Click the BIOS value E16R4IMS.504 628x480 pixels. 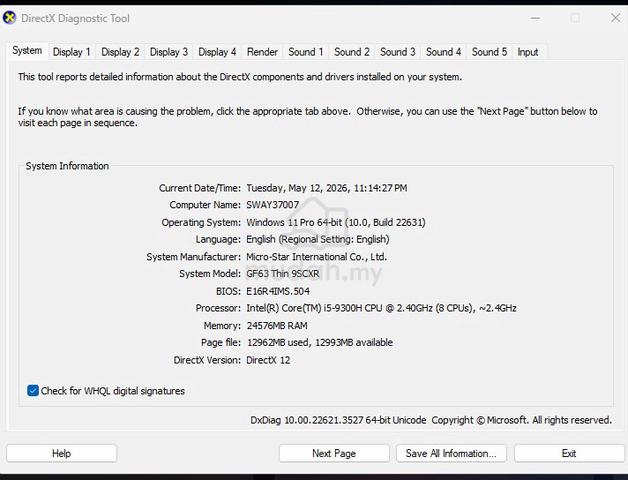[x=278, y=291]
